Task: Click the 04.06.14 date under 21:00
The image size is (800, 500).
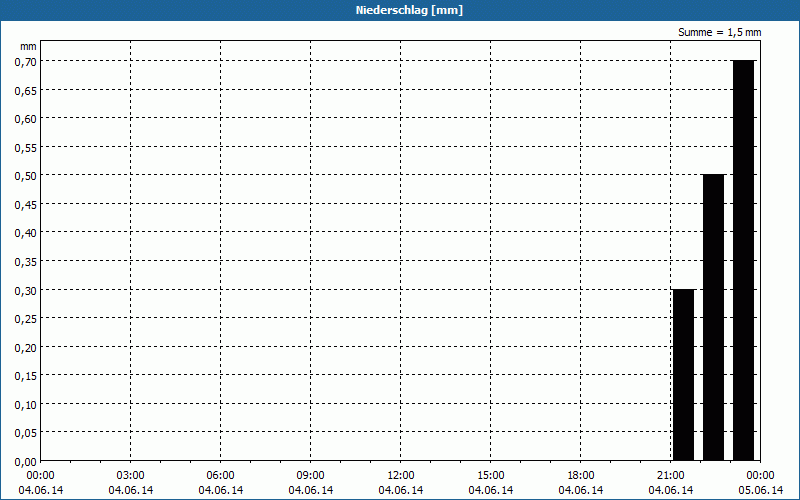Action: tap(671, 490)
